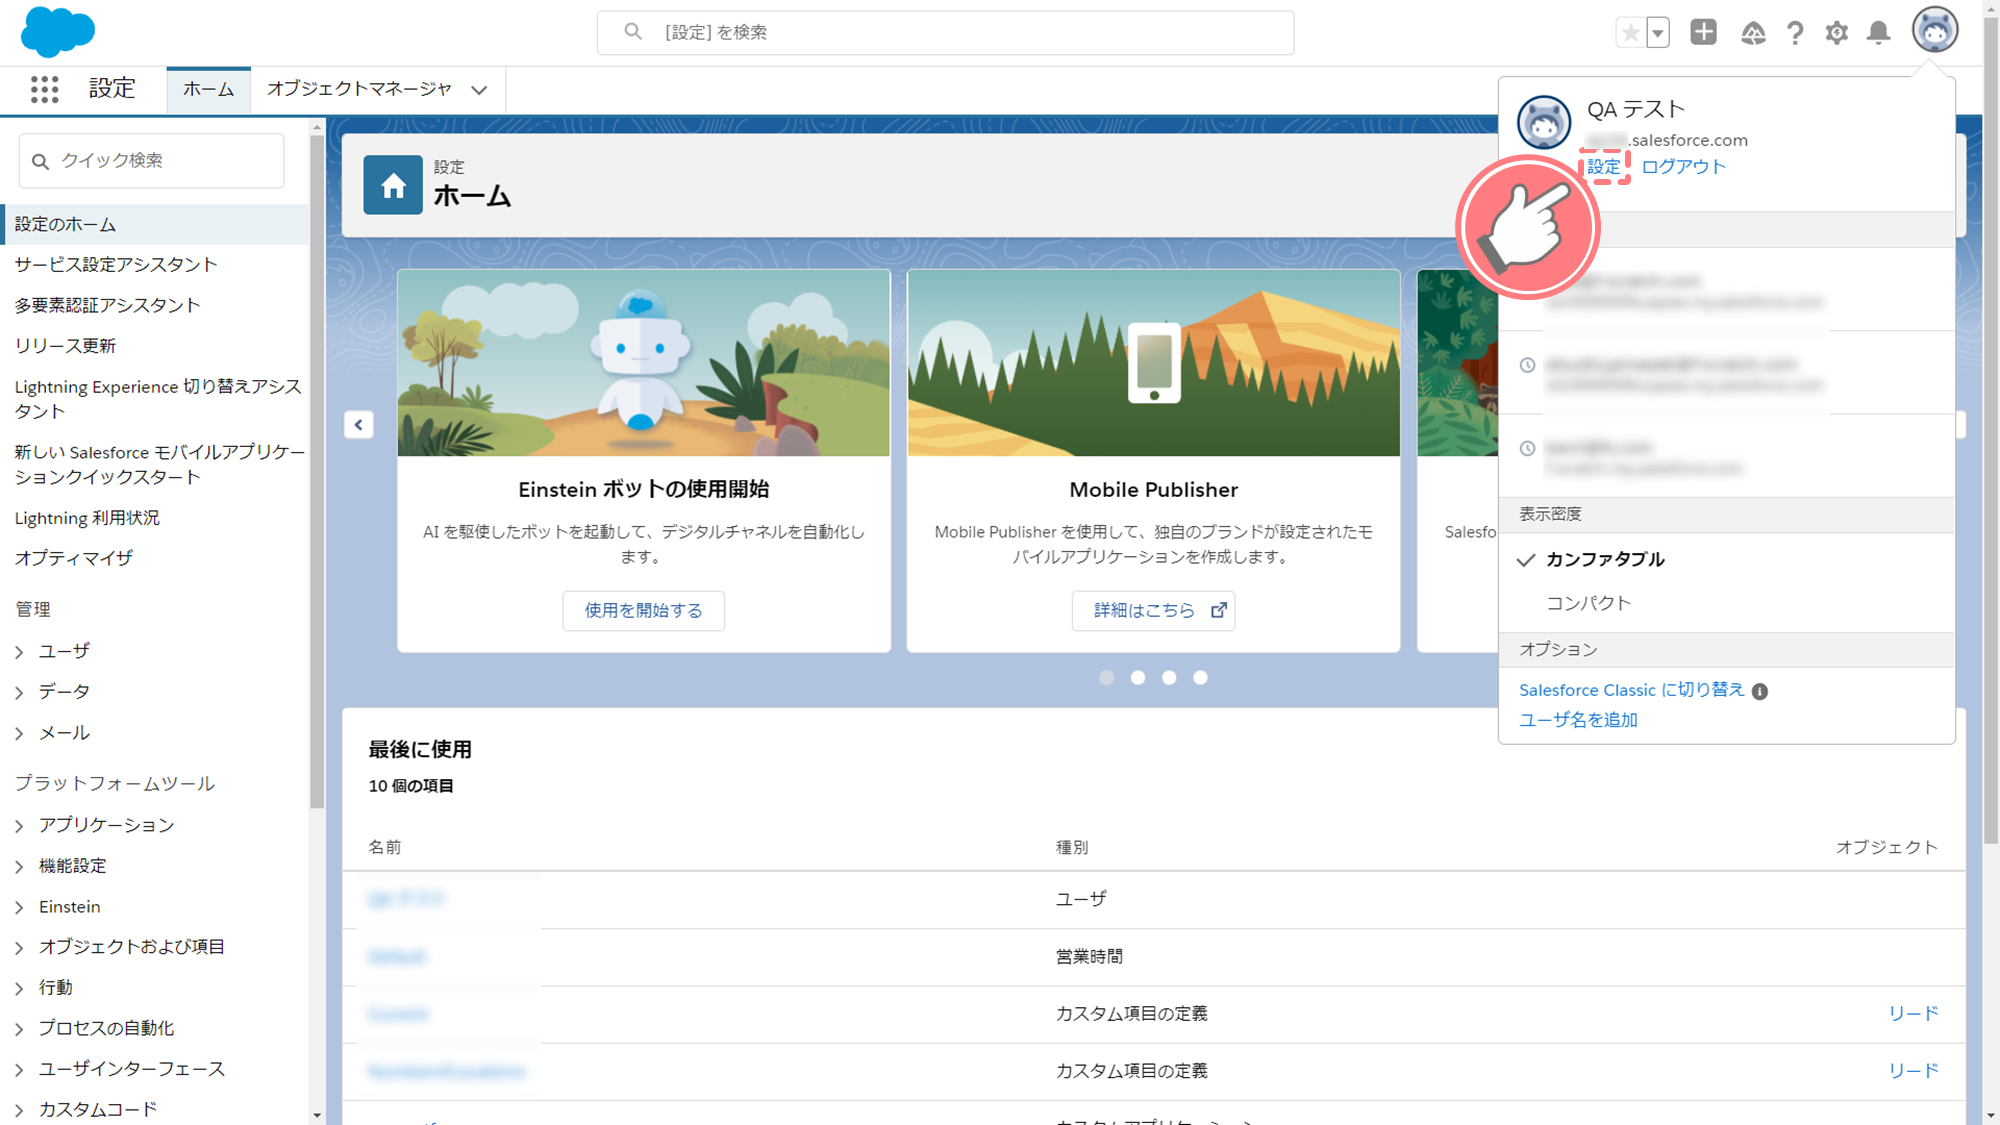
Task: Click the first リード object link
Action: [1913, 1013]
